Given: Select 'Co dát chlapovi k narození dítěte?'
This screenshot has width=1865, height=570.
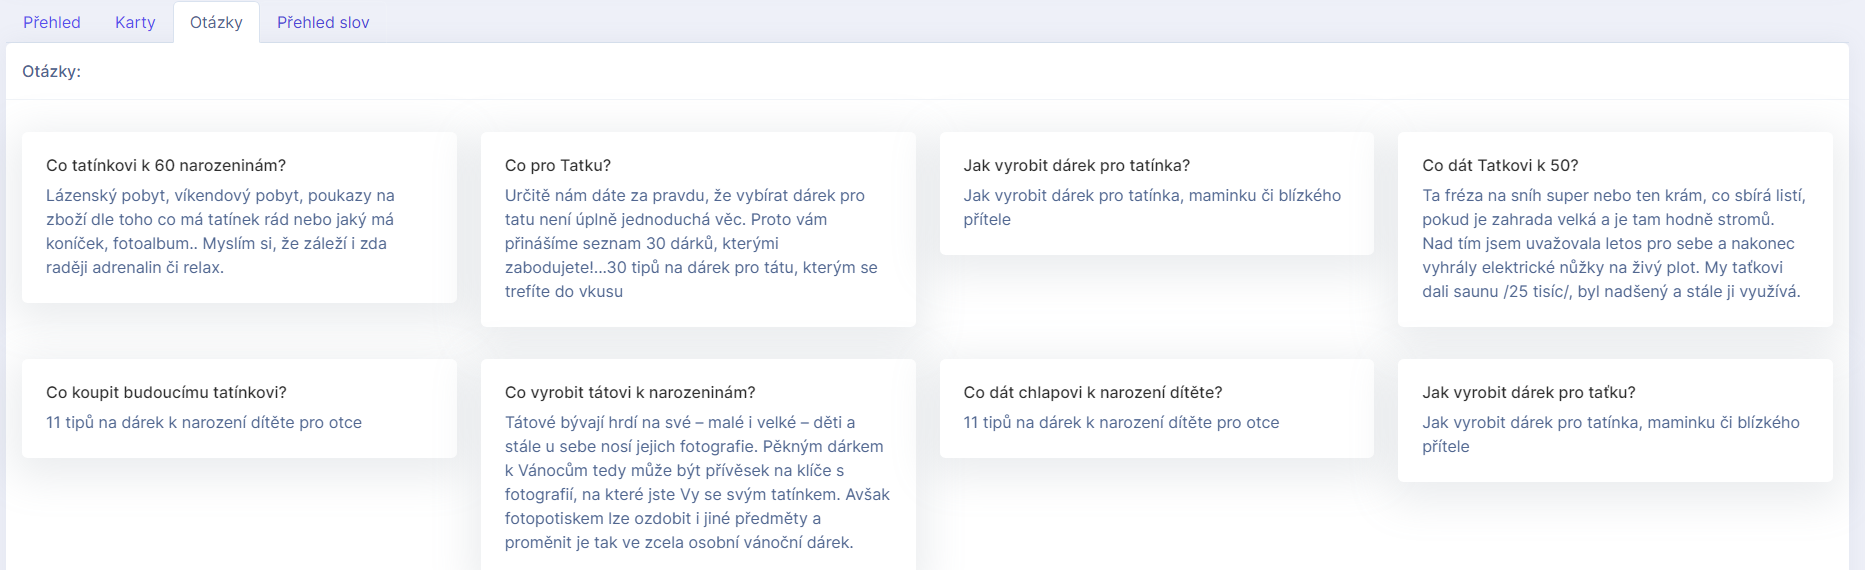Looking at the screenshot, I should coord(1093,392).
